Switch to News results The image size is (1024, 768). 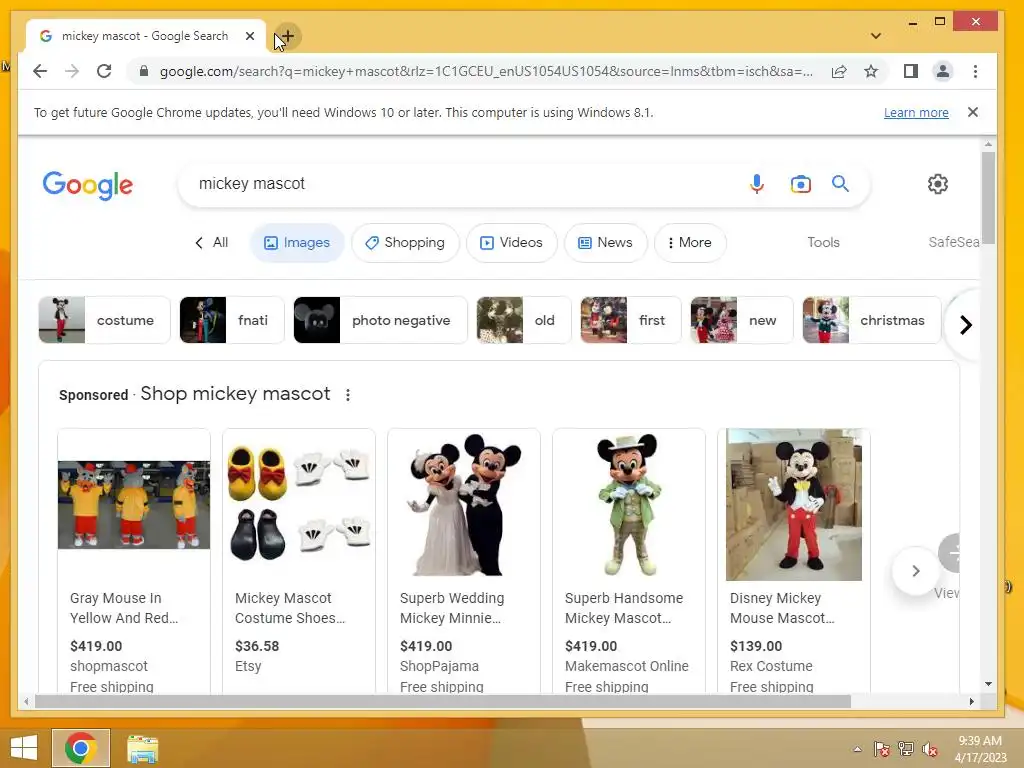[605, 243]
